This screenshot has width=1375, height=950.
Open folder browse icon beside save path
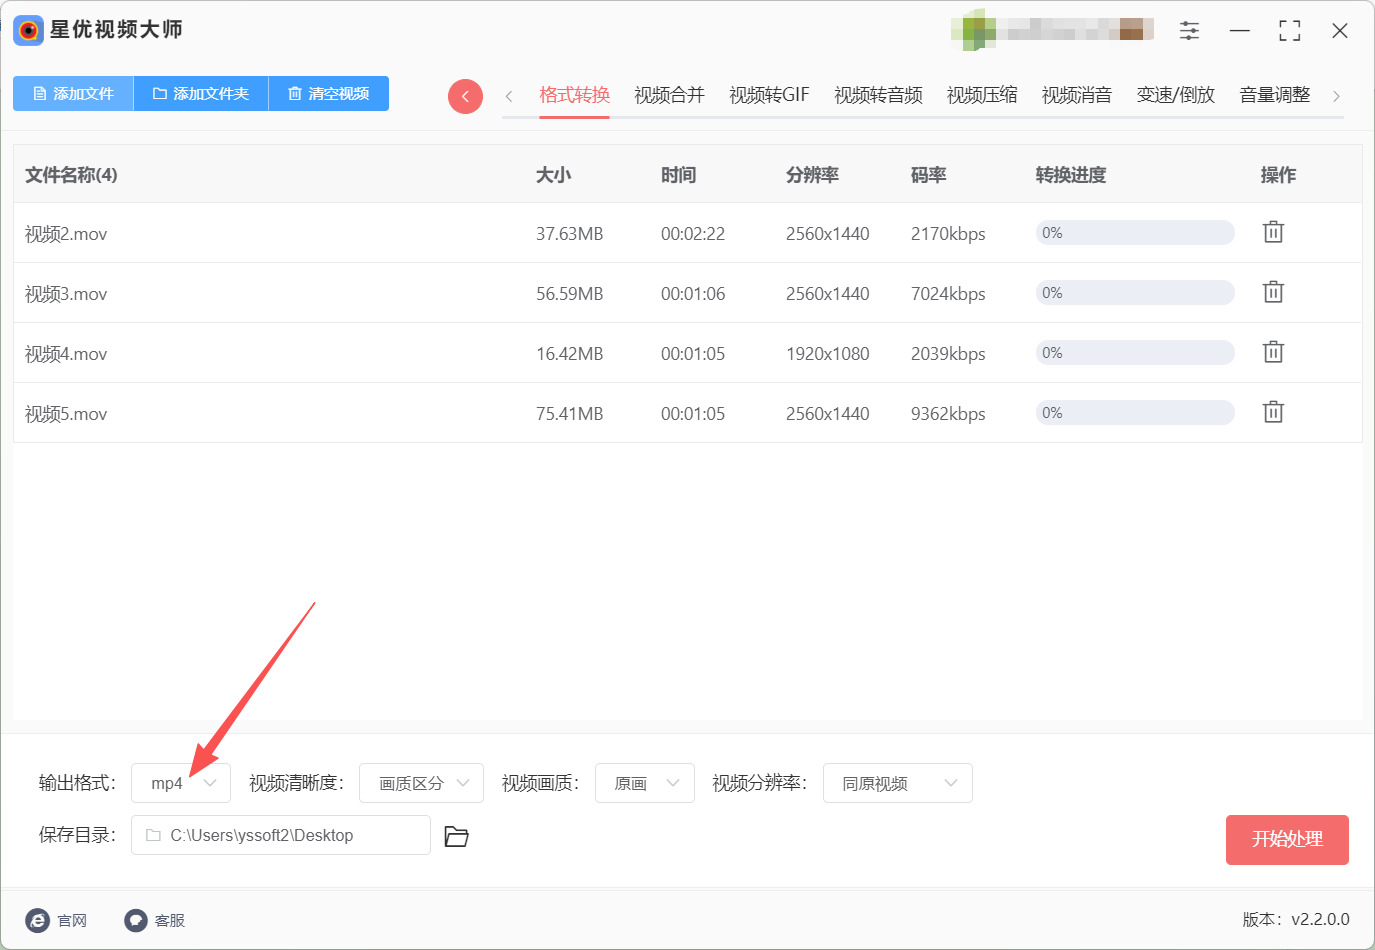click(456, 836)
